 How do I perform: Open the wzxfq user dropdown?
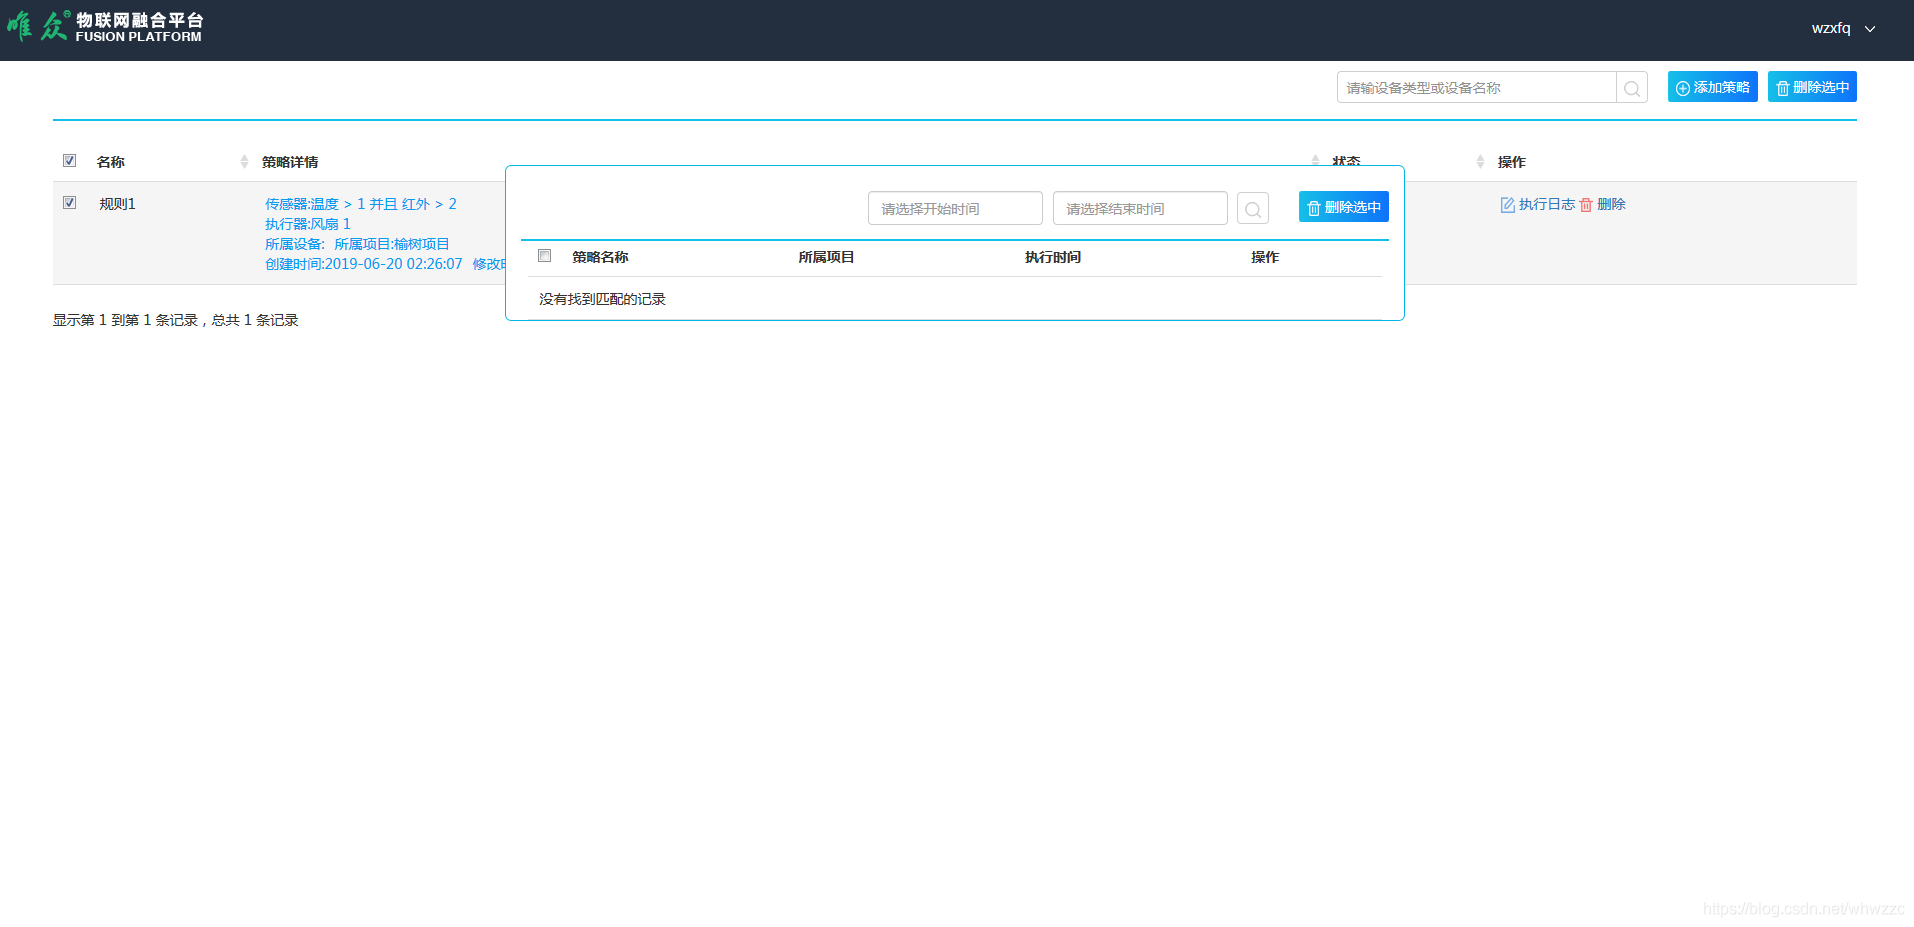tap(1843, 28)
